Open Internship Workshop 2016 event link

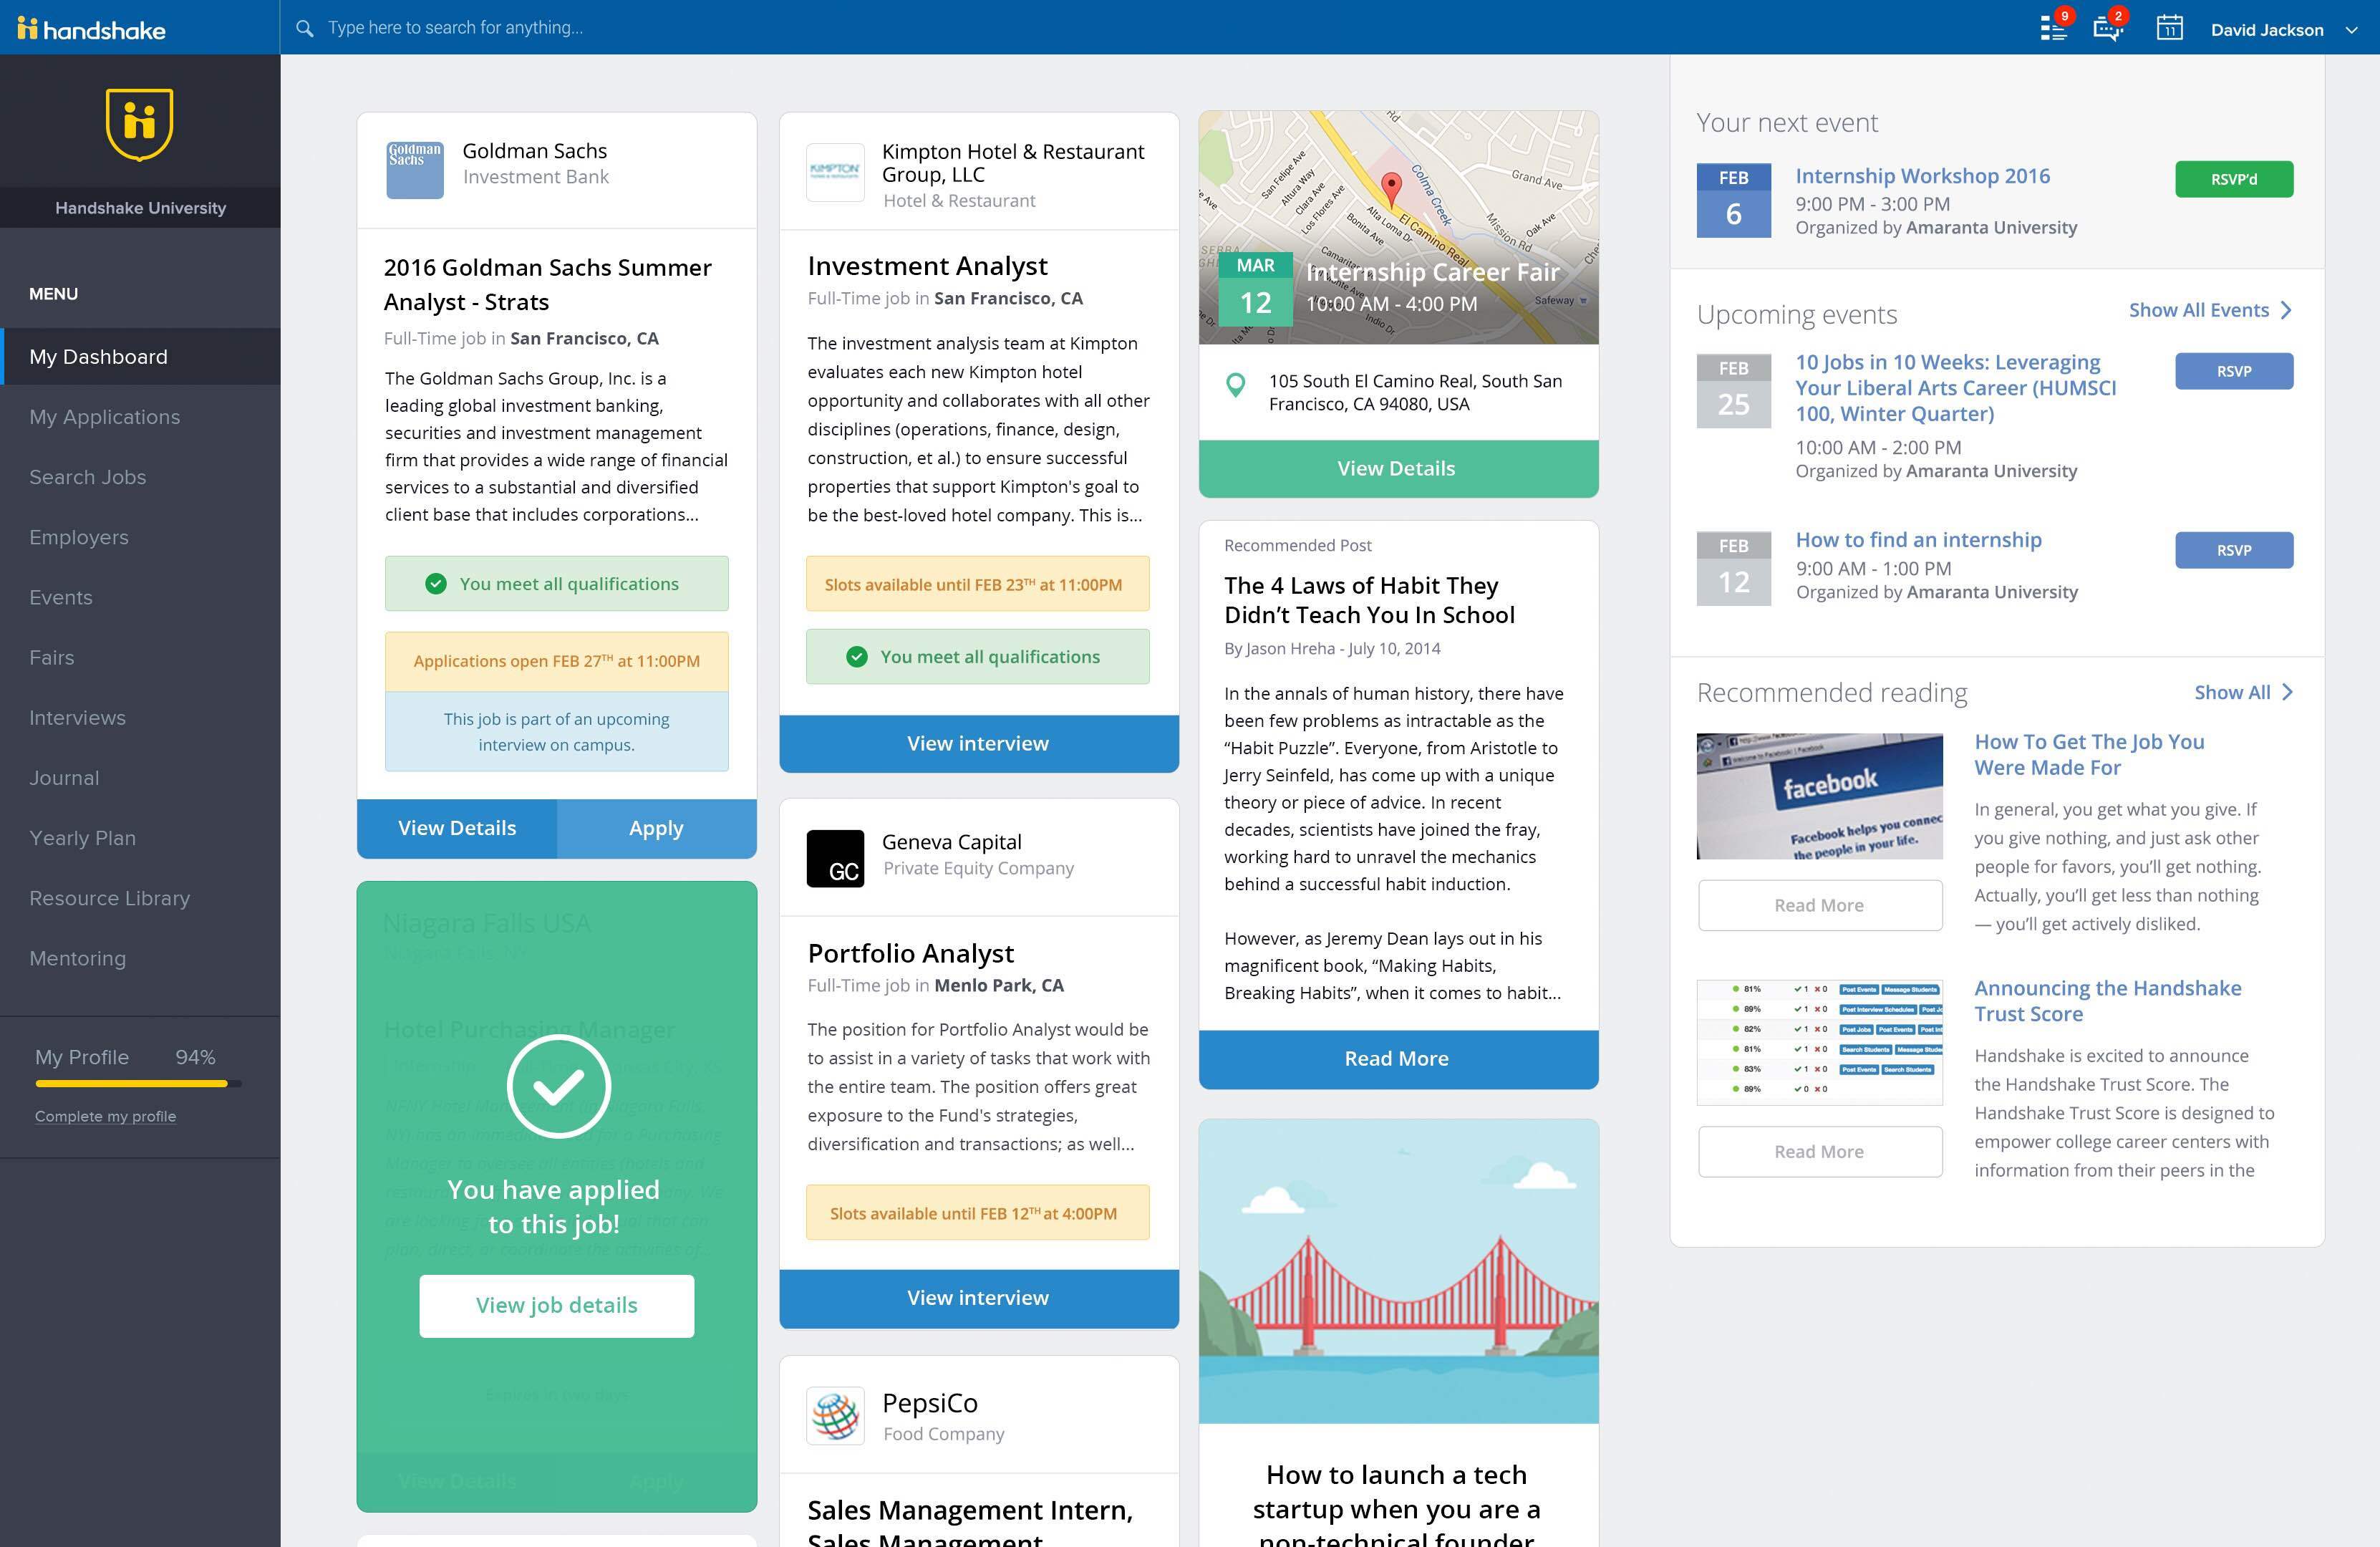pyautogui.click(x=1922, y=176)
